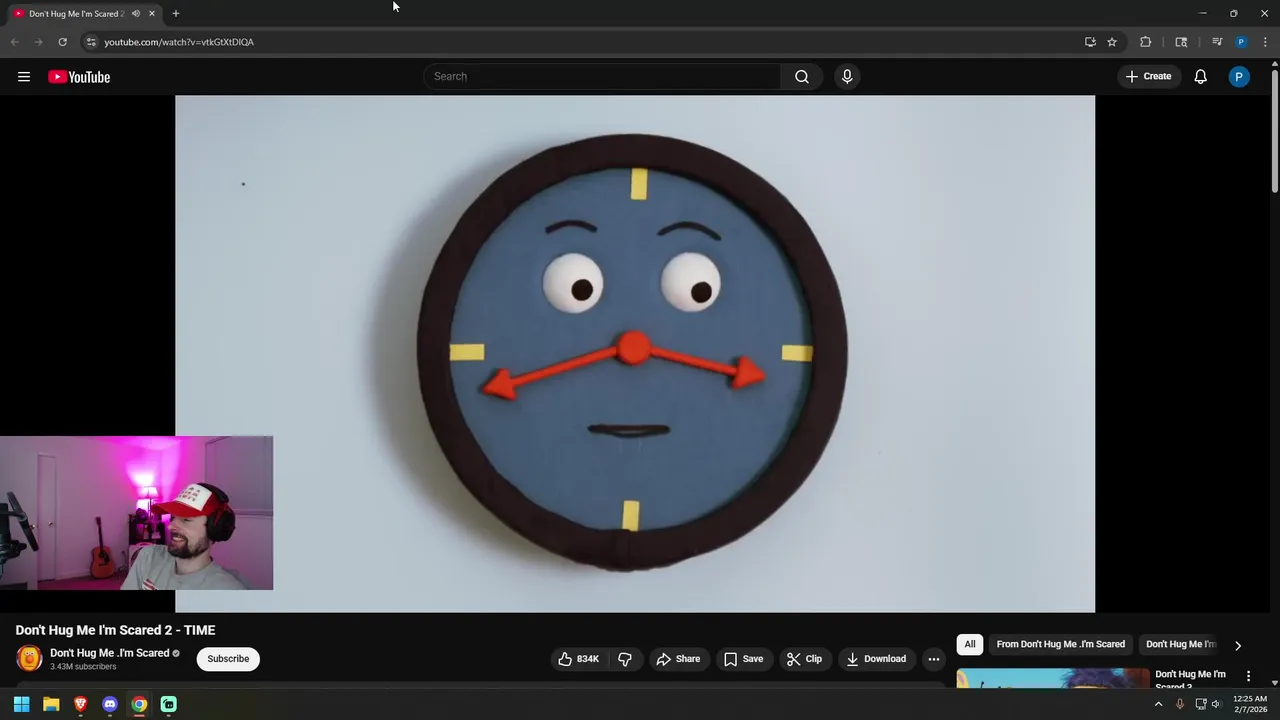Image resolution: width=1280 pixels, height=720 pixels.
Task: Open the 12:25 AM clock calendar
Action: 1250,704
